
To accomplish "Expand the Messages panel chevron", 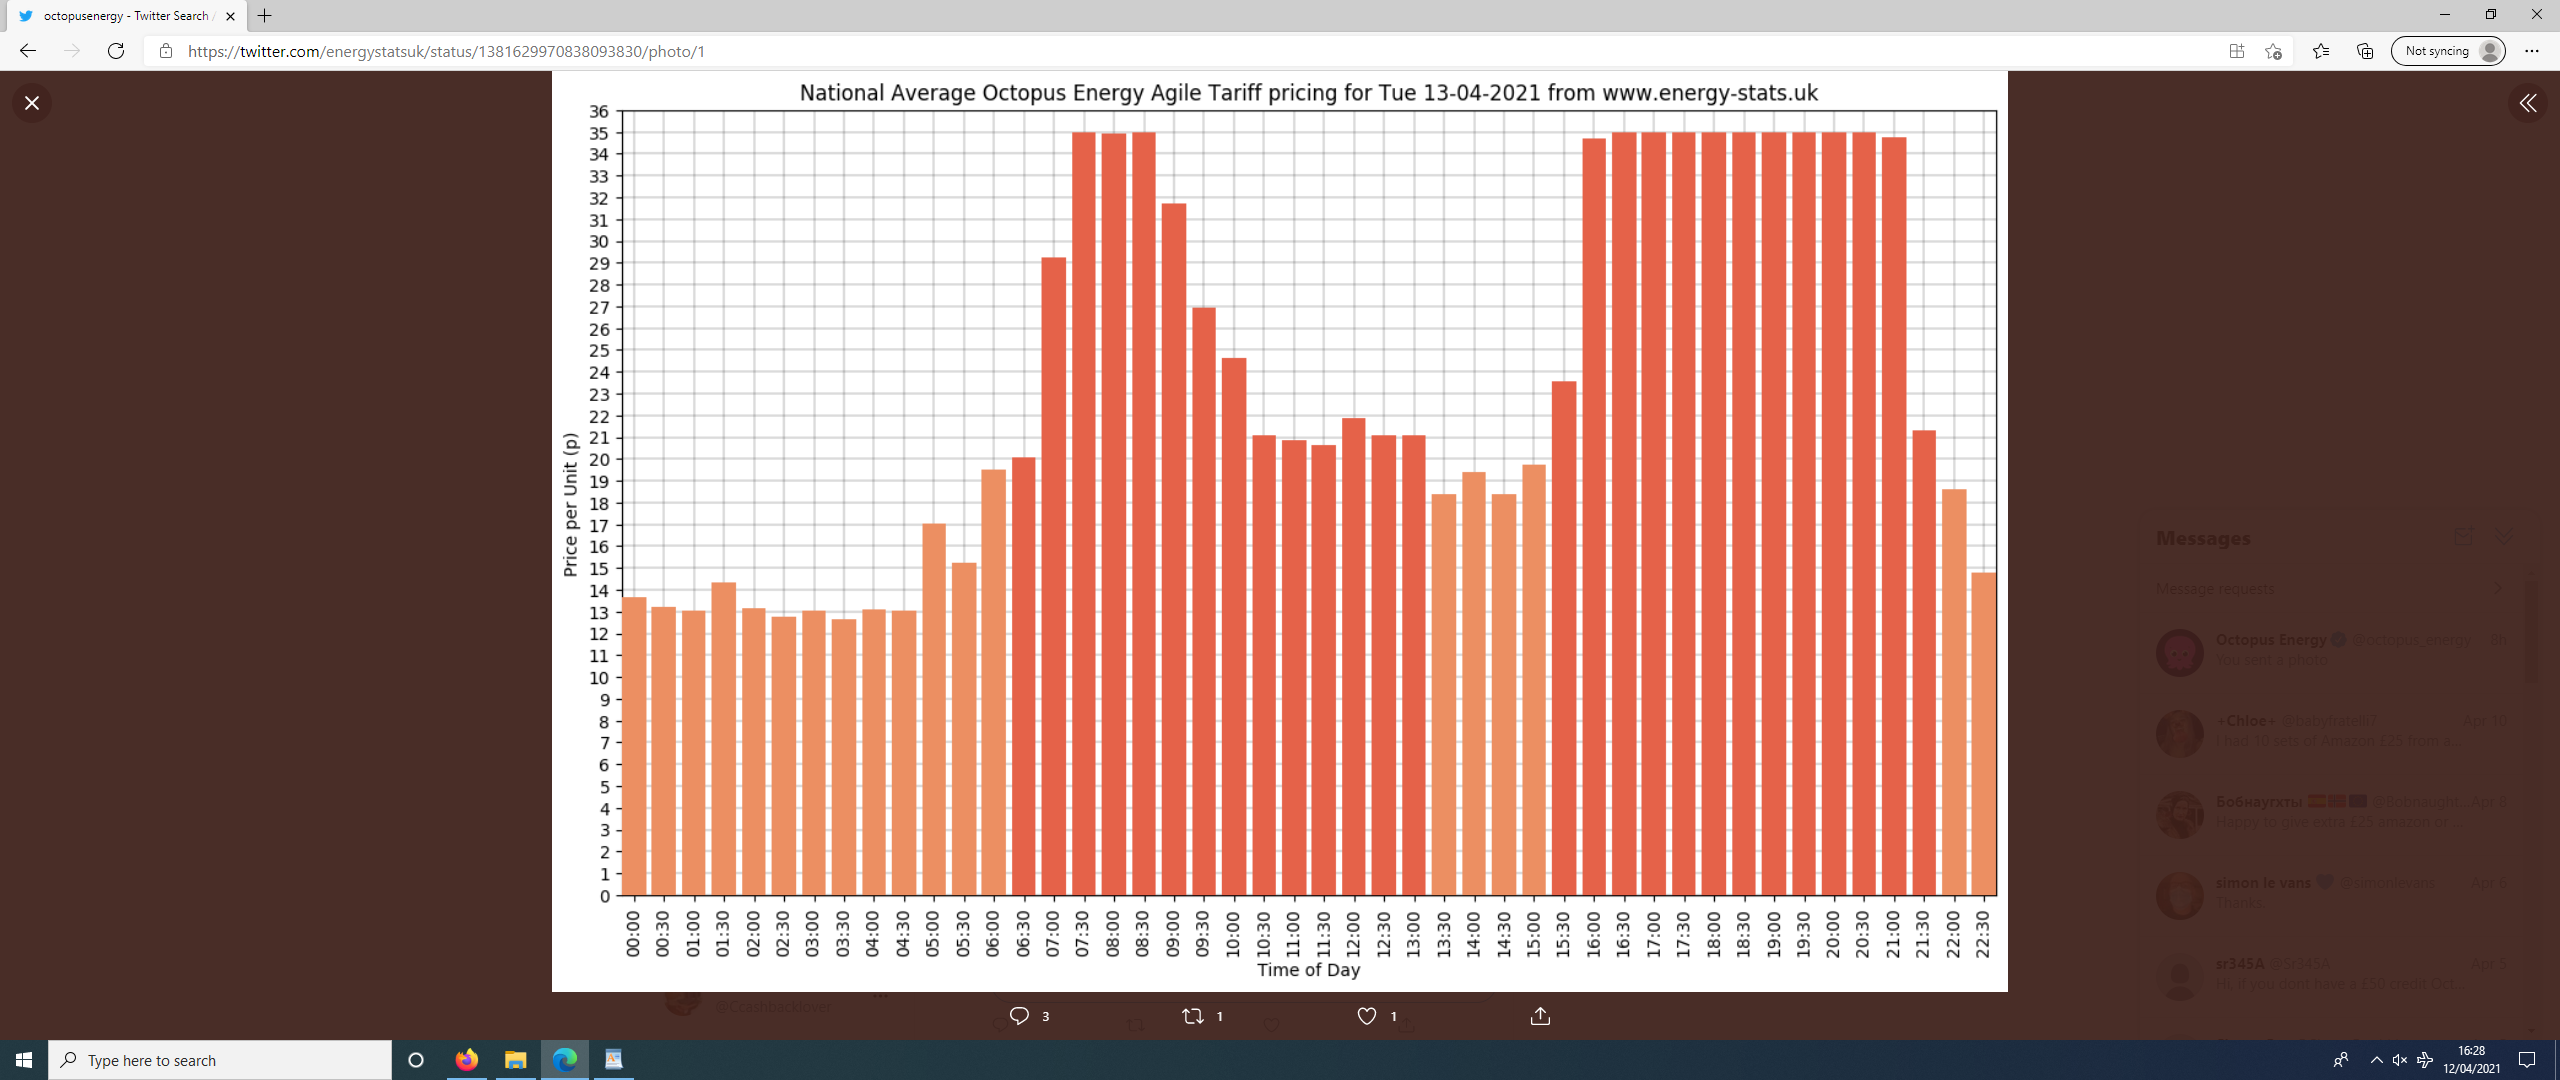I will pos(2504,537).
